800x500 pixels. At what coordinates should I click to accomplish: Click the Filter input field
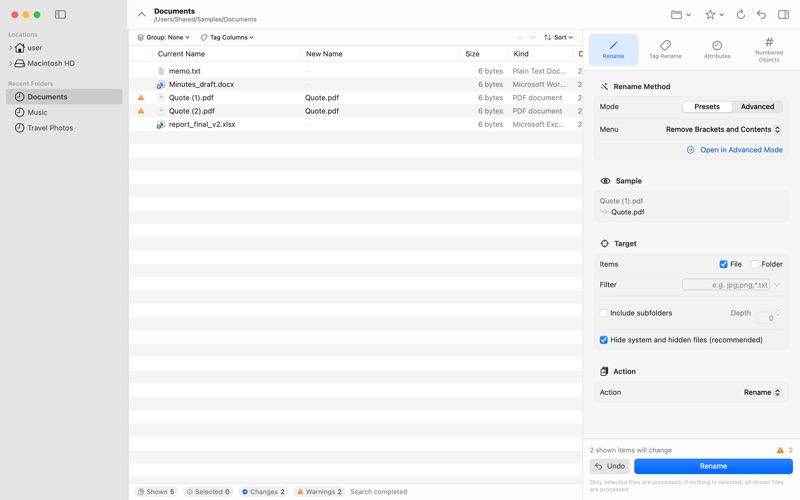click(x=726, y=285)
